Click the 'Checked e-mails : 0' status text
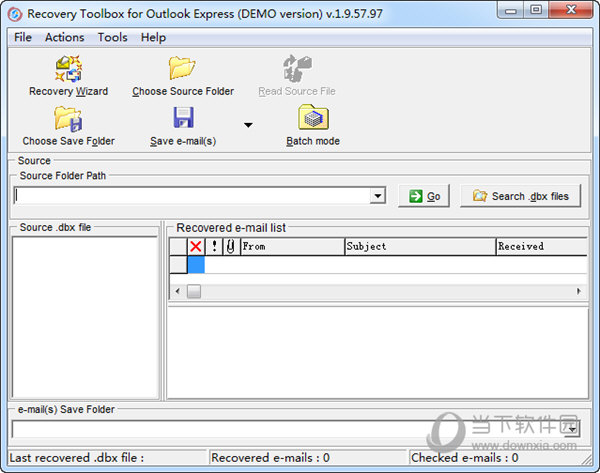 click(465, 458)
